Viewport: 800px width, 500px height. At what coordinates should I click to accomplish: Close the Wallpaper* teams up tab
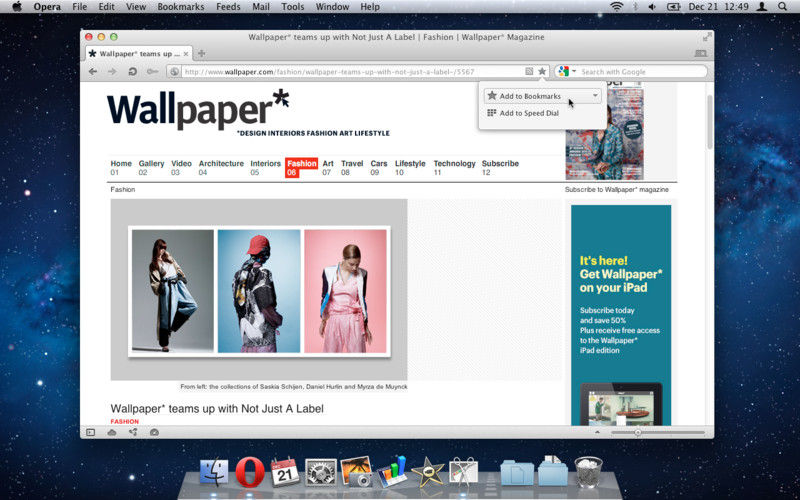coord(186,54)
